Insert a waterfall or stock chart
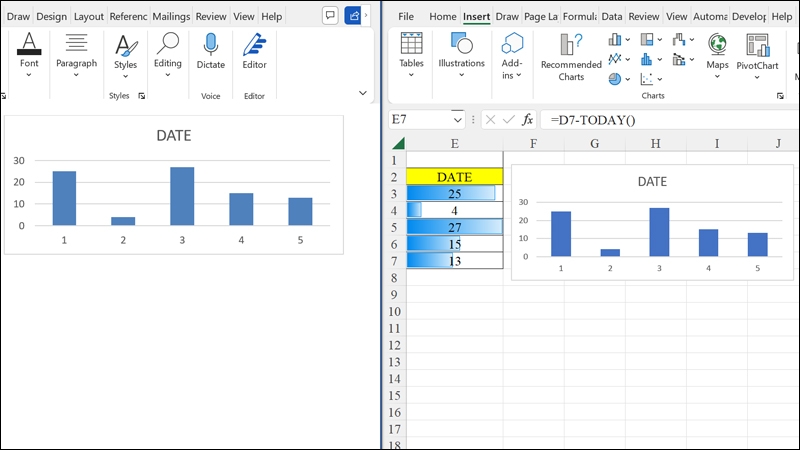 679,39
